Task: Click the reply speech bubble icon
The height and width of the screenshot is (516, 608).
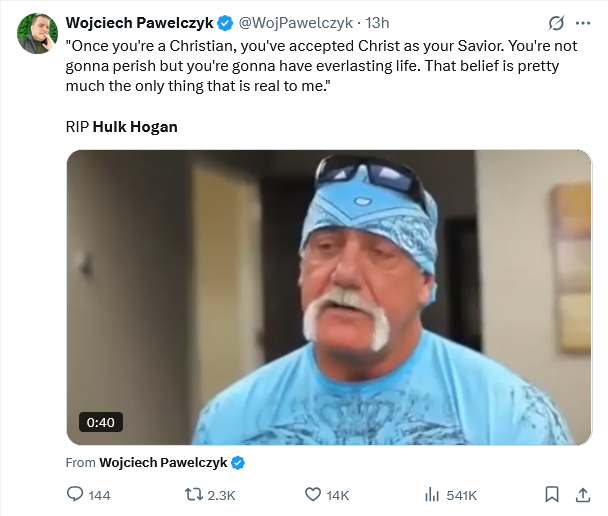Action: 75,494
